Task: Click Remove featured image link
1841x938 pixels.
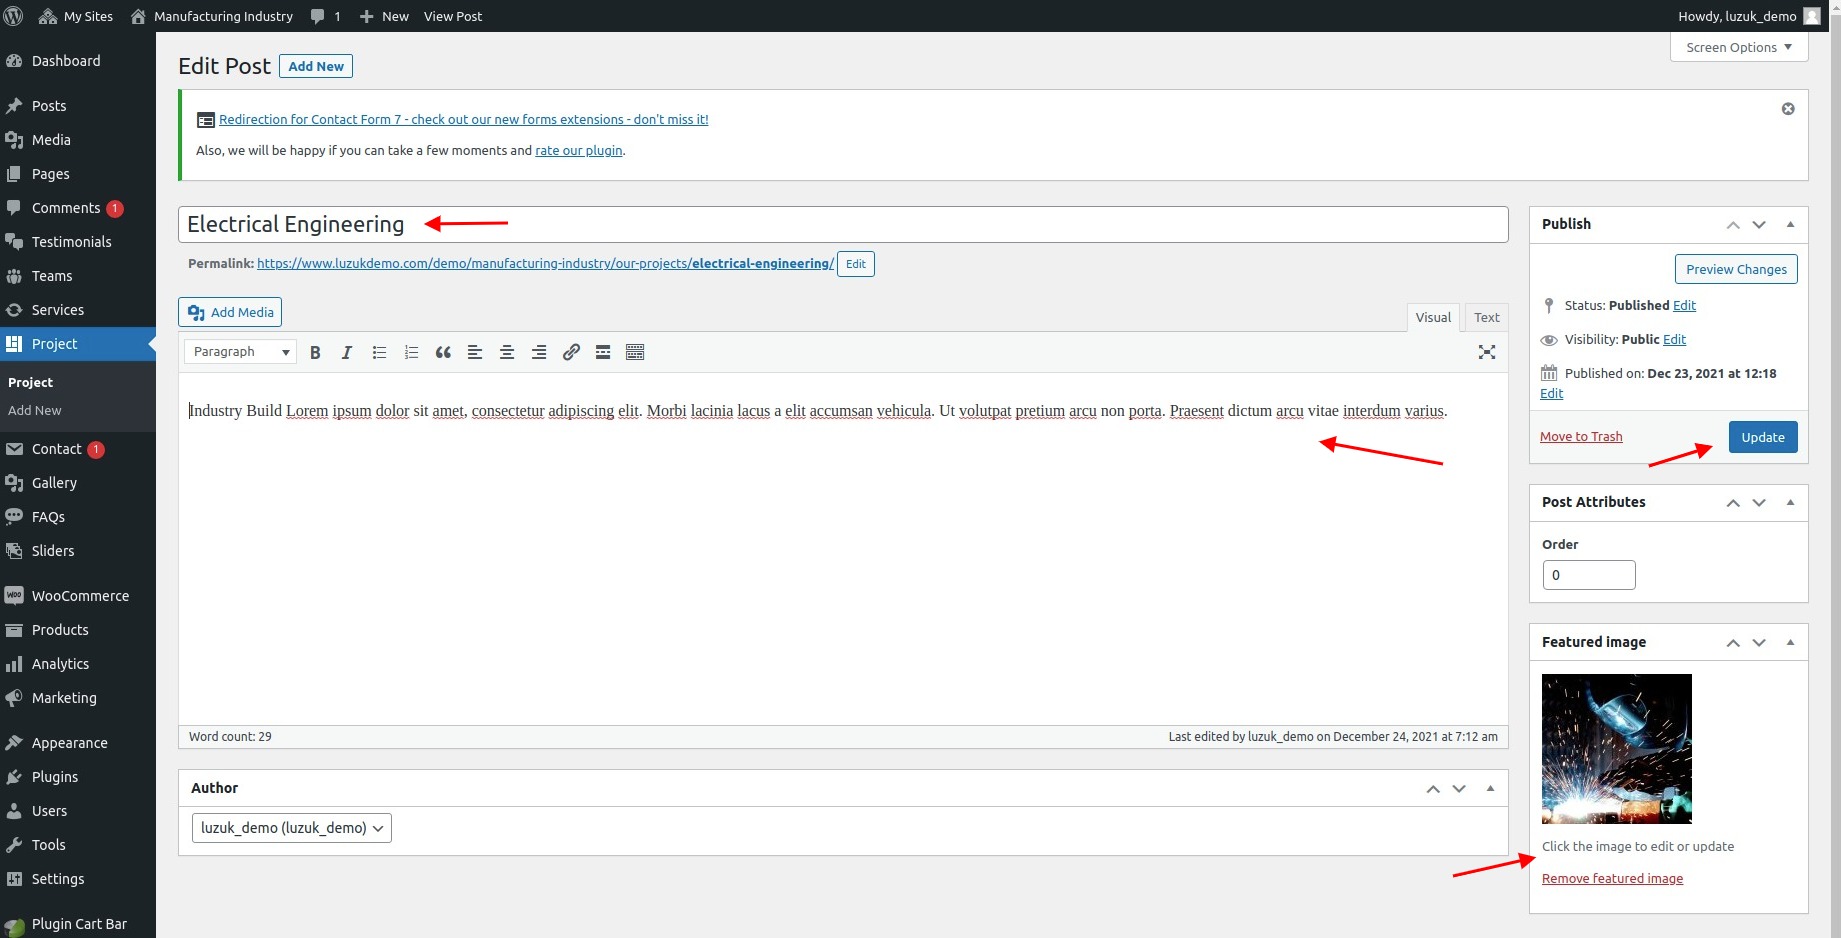Action: (1612, 879)
